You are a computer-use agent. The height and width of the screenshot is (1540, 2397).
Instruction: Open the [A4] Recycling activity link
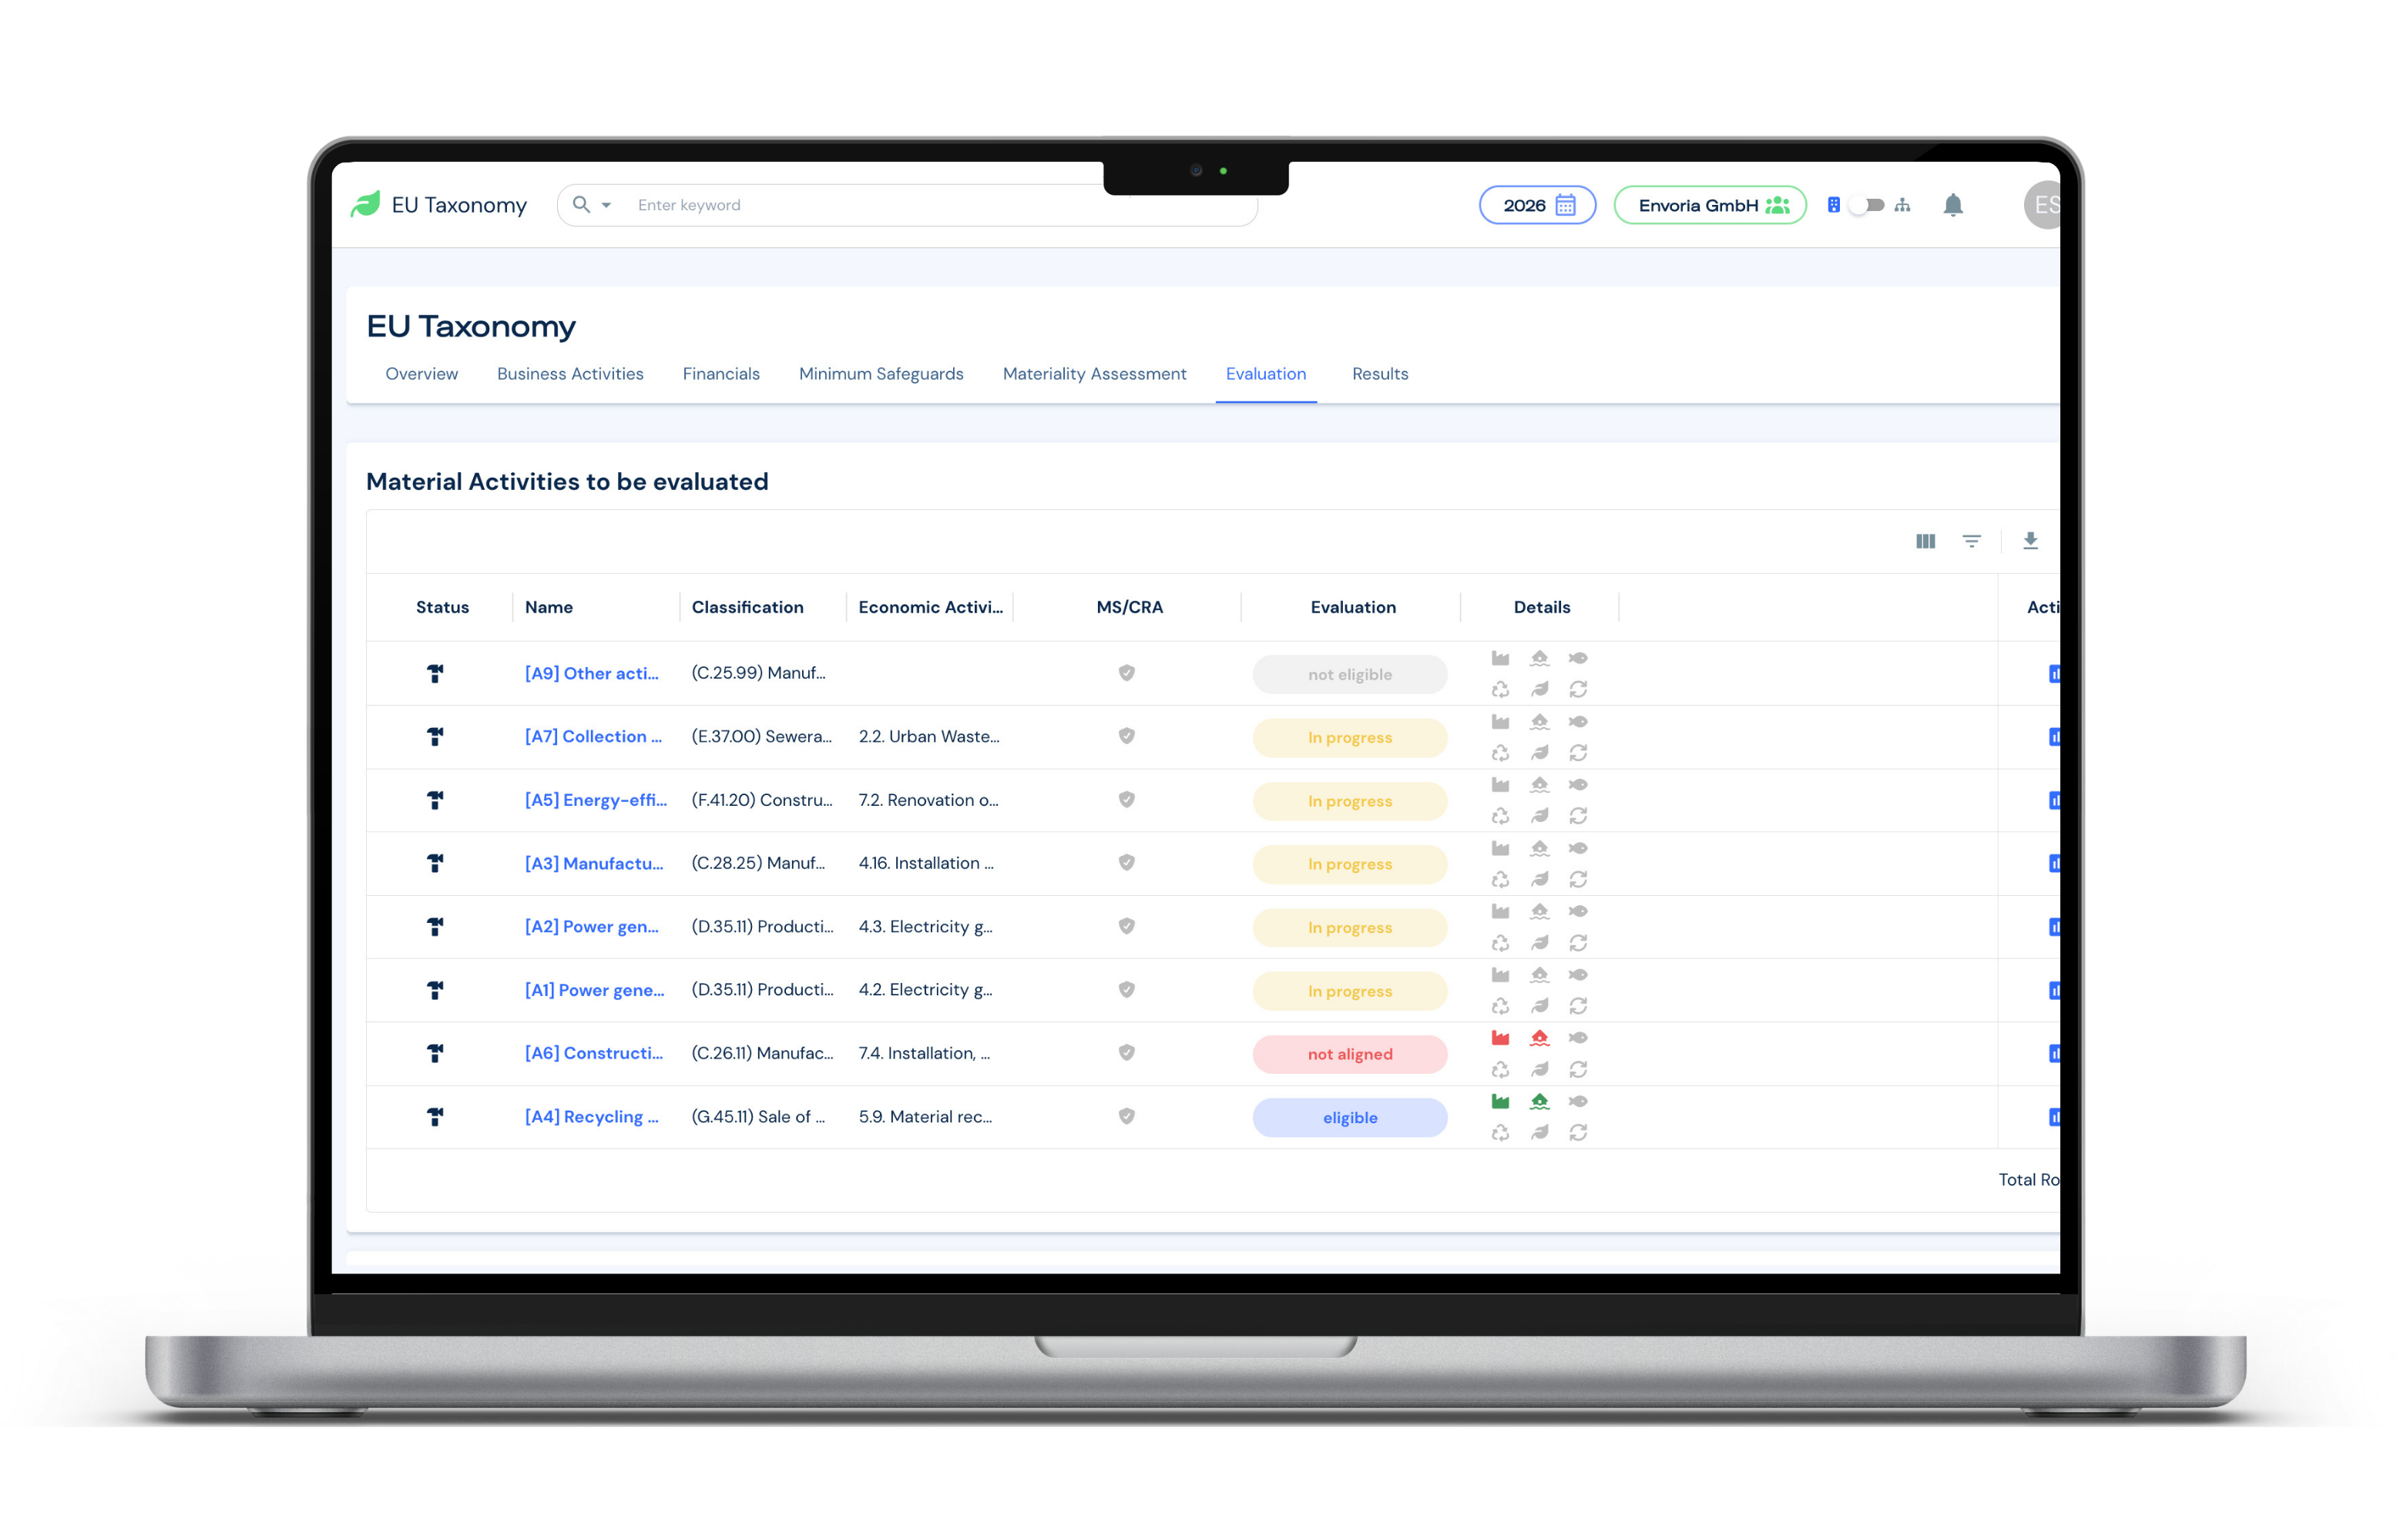click(x=591, y=1117)
